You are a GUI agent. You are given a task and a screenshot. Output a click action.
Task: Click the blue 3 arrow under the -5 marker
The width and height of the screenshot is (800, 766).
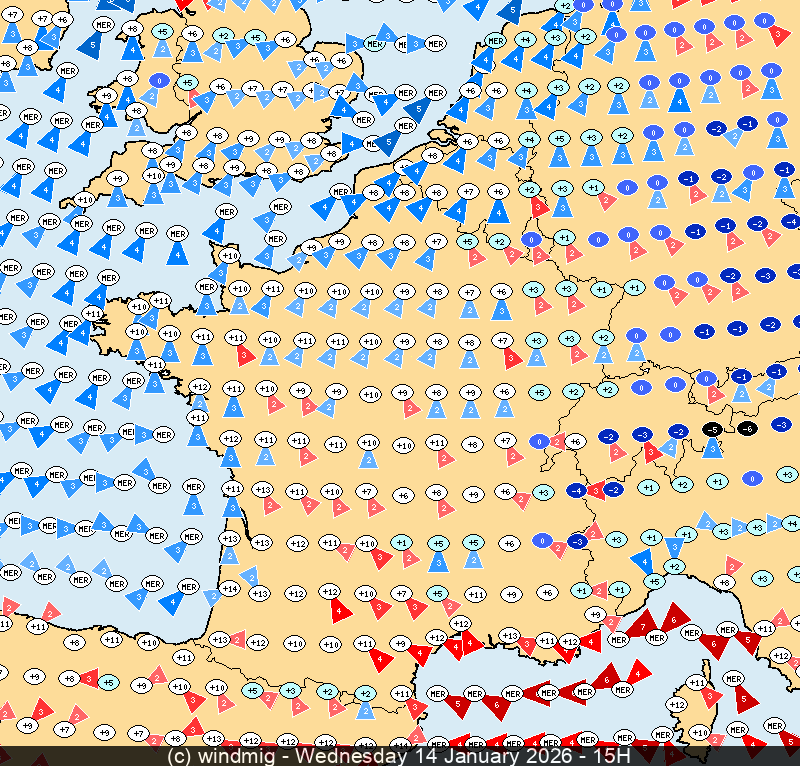tap(712, 448)
